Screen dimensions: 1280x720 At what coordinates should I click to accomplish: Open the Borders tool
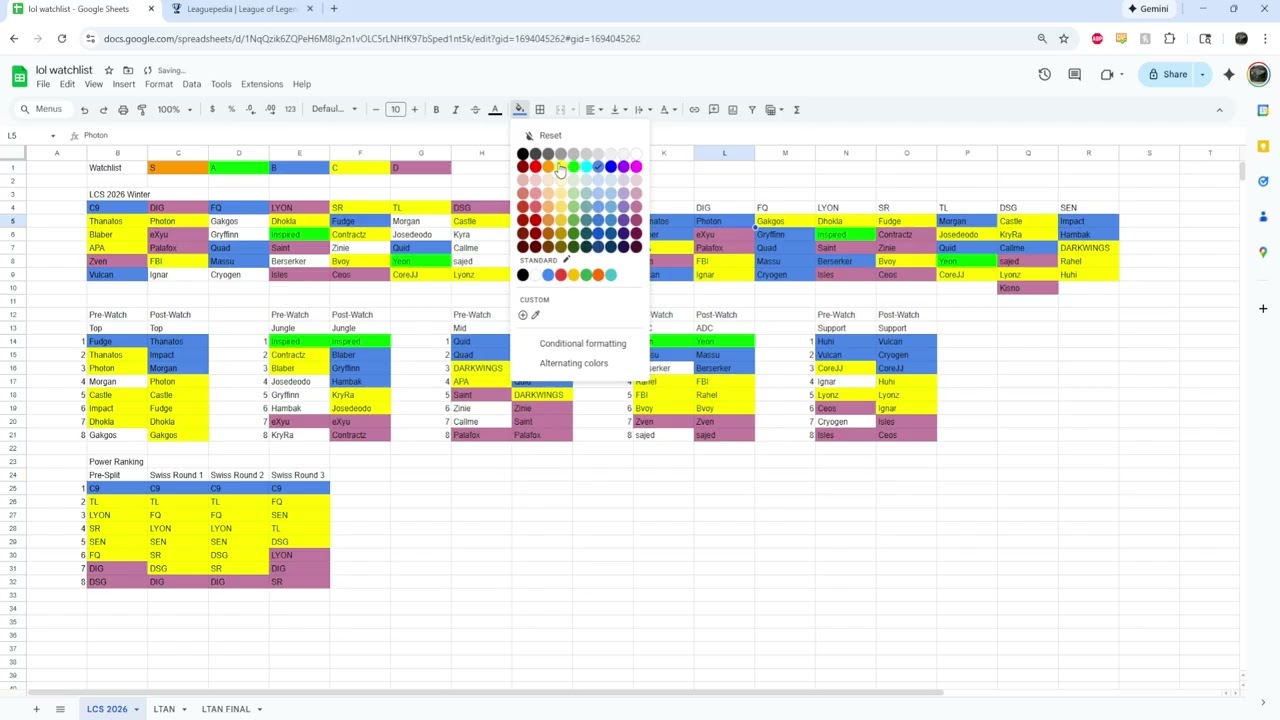point(540,110)
